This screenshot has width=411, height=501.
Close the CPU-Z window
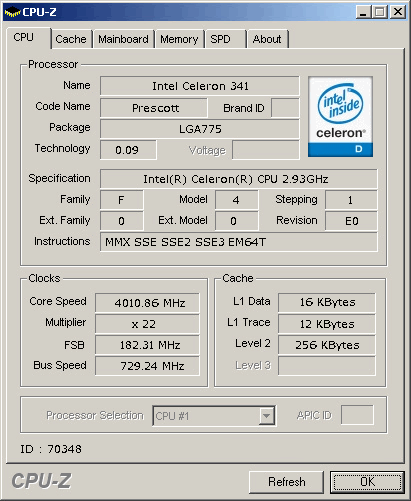click(x=398, y=12)
